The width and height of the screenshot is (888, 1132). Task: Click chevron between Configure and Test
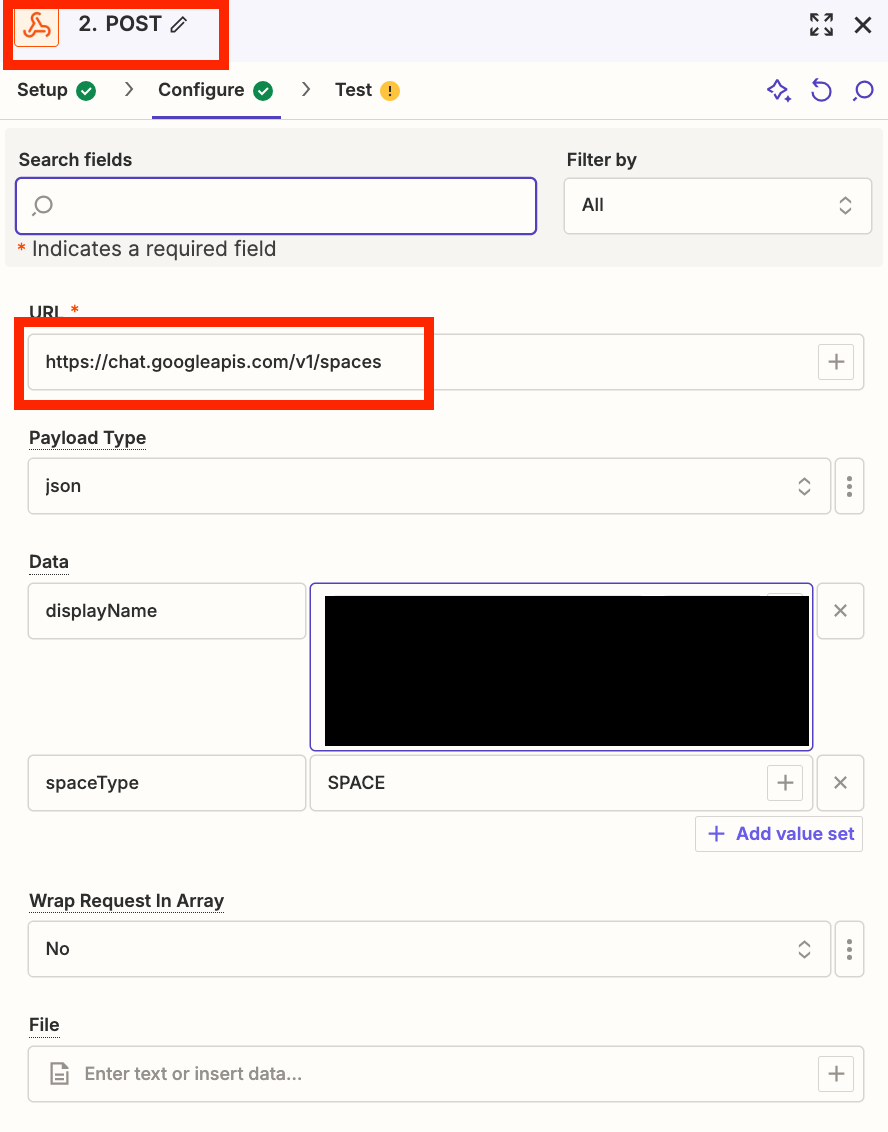pyautogui.click(x=306, y=90)
